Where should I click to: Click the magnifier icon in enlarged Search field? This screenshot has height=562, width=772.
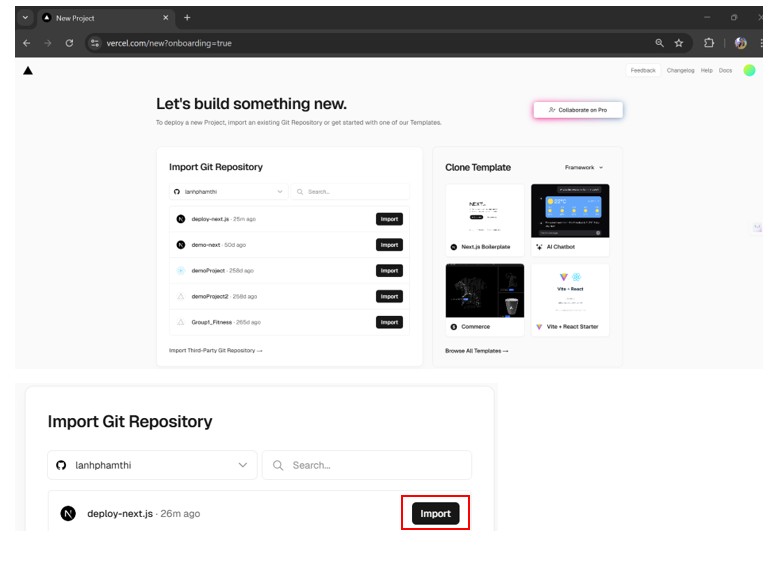coord(278,465)
